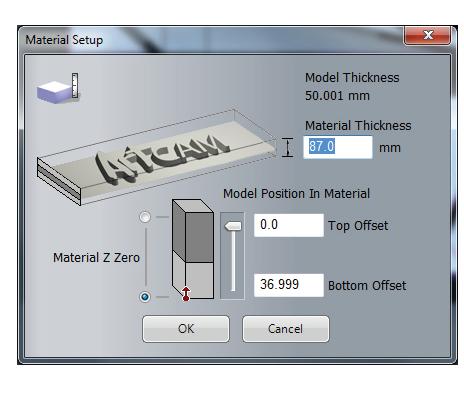Click the Model Thickness 50.001 mm value
Image resolution: width=464 pixels, height=419 pixels.
(337, 96)
